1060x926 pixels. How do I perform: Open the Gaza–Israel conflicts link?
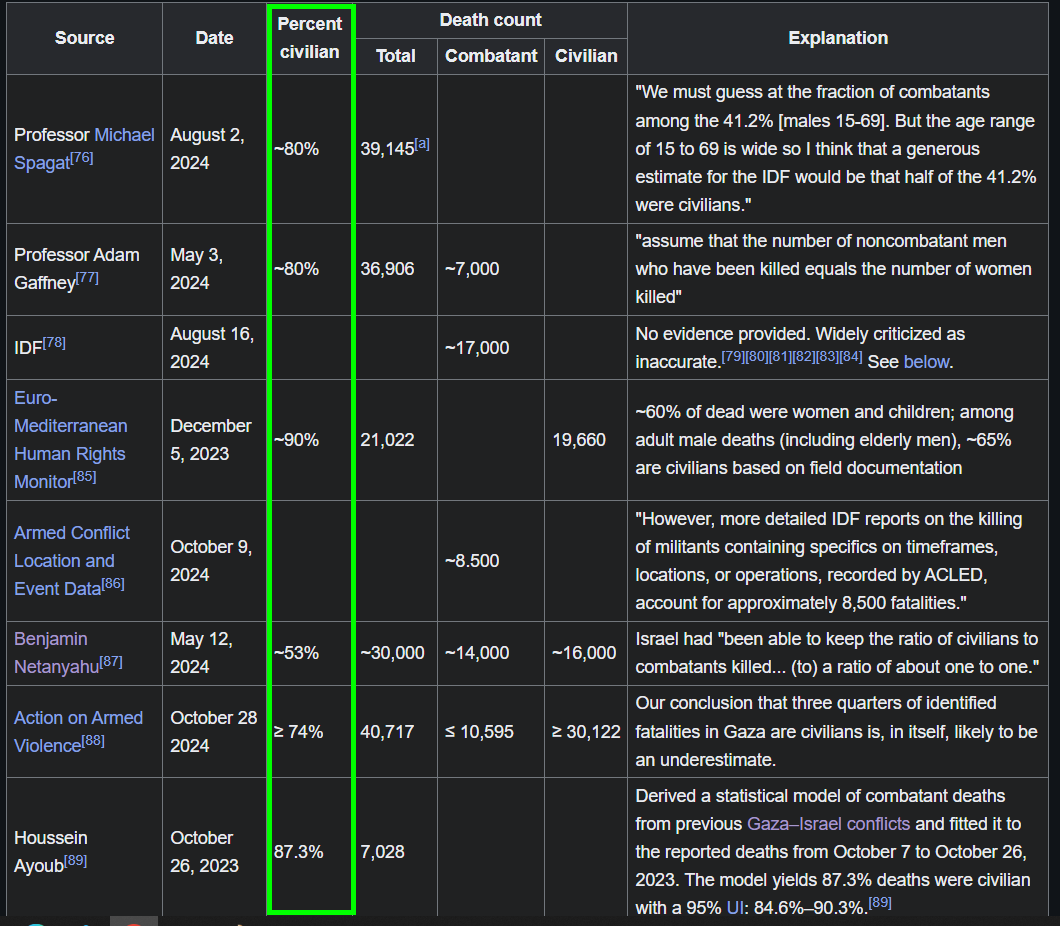coord(828,824)
